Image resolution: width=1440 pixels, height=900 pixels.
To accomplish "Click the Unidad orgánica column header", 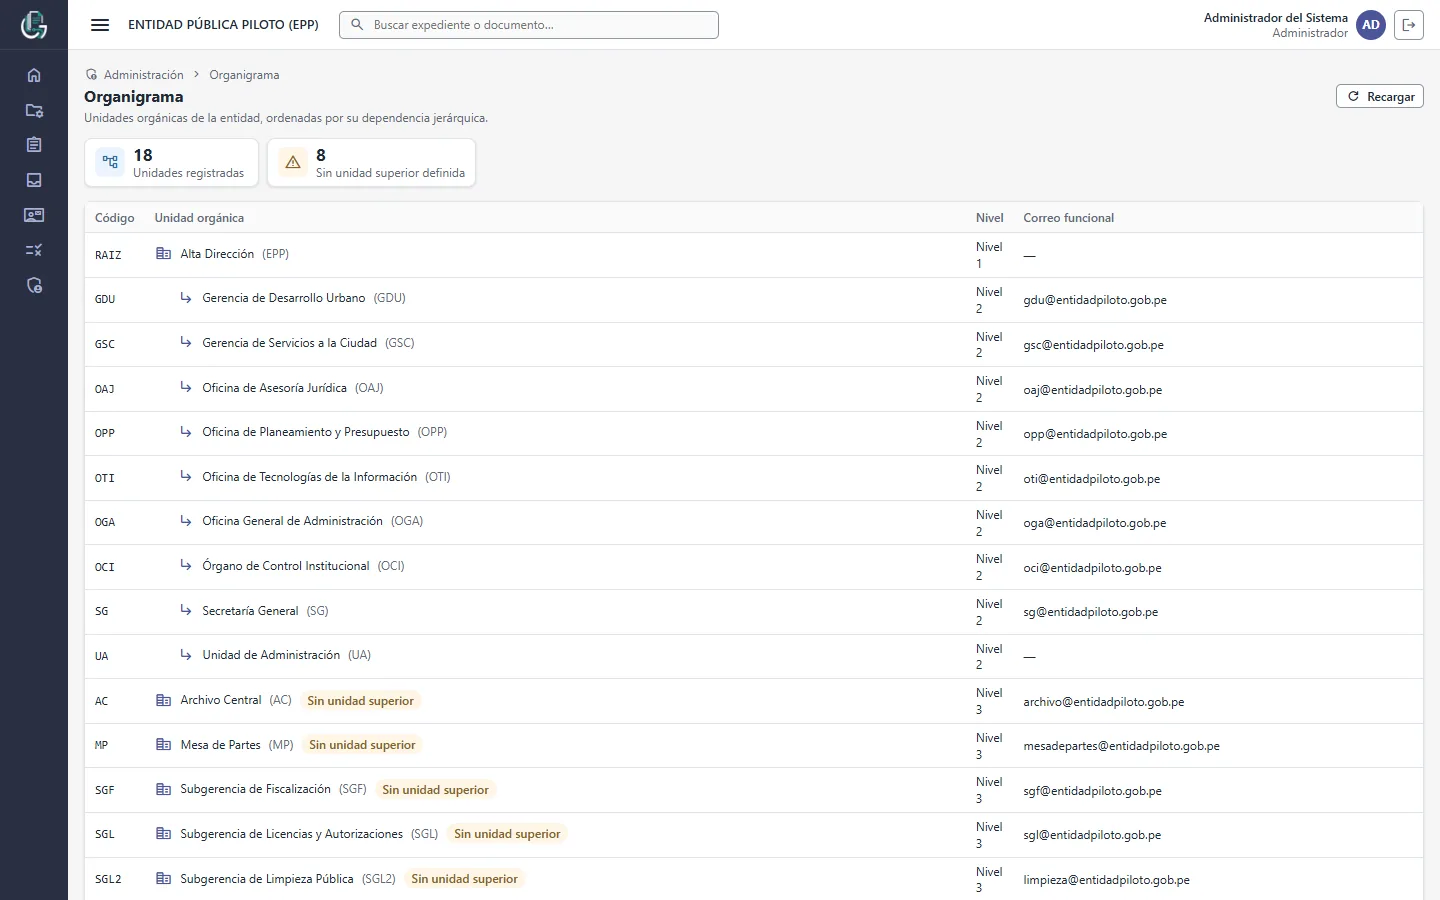I will point(199,218).
